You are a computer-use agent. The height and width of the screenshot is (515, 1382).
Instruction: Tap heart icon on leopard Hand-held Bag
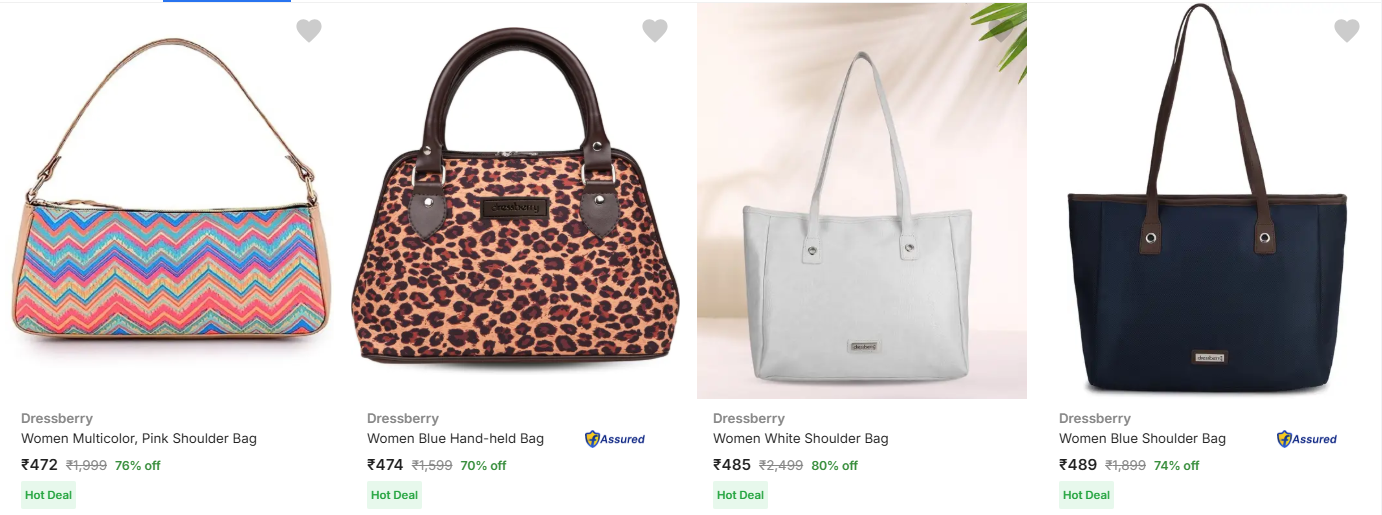[x=655, y=31]
